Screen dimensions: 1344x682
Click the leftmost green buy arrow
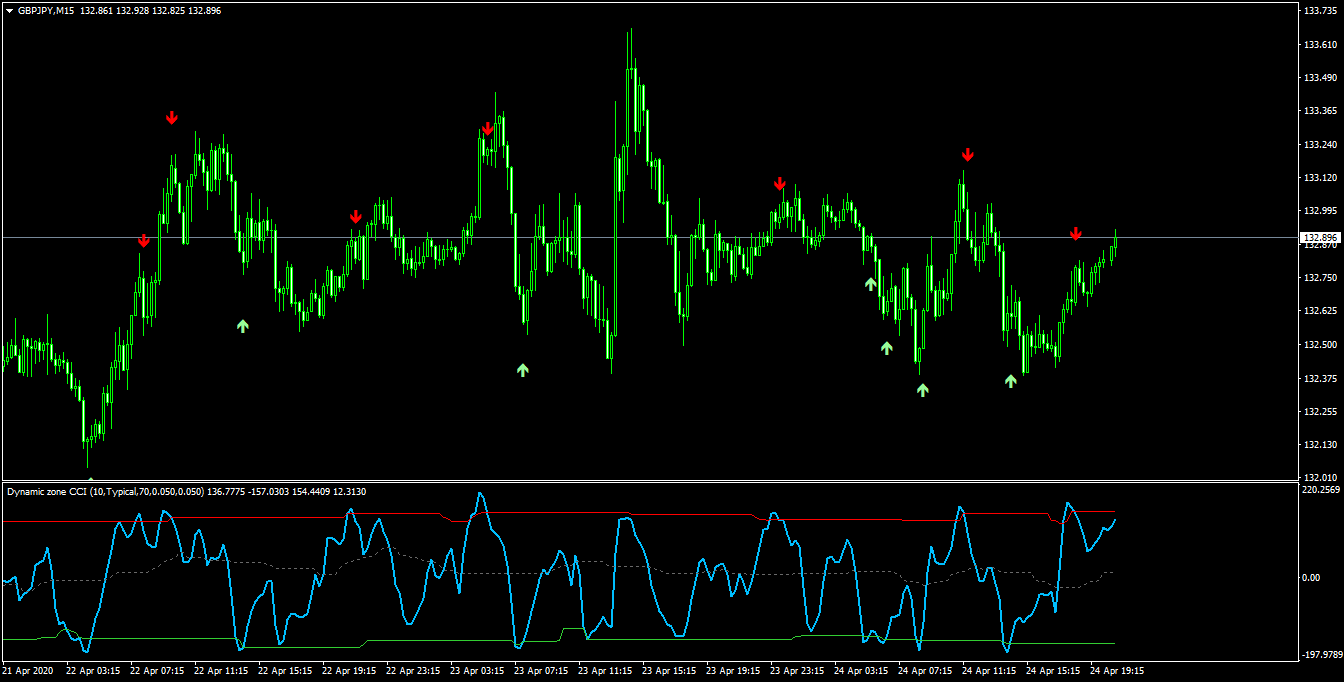tap(242, 325)
